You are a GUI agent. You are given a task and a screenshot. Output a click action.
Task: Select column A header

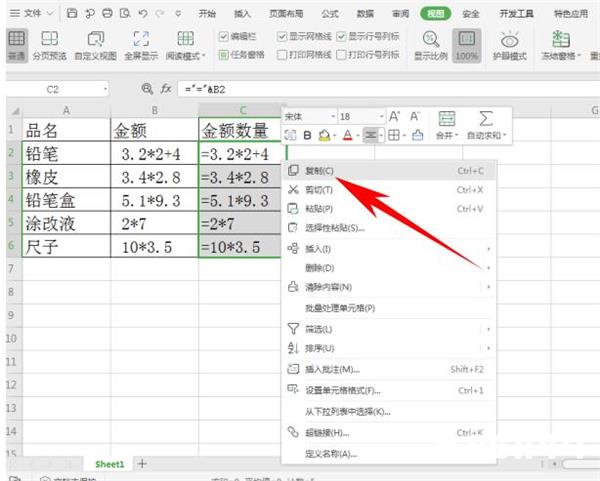66,111
